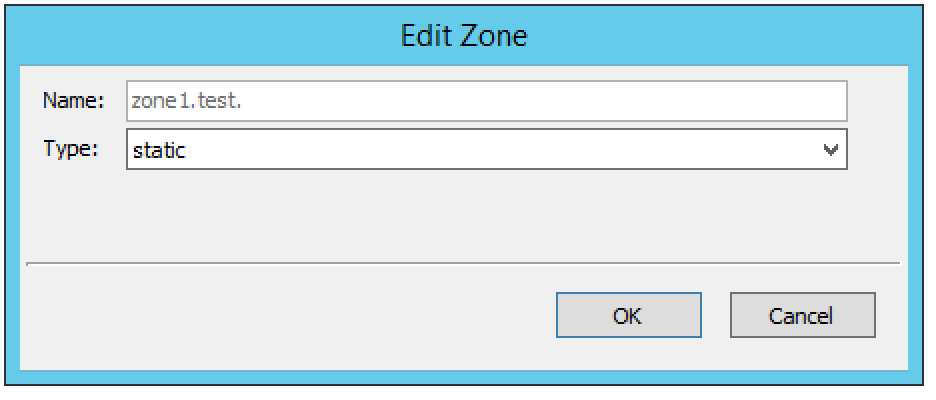Screen dimensions: 936x400
Task: Focus the zone name text box
Action: click(x=487, y=101)
